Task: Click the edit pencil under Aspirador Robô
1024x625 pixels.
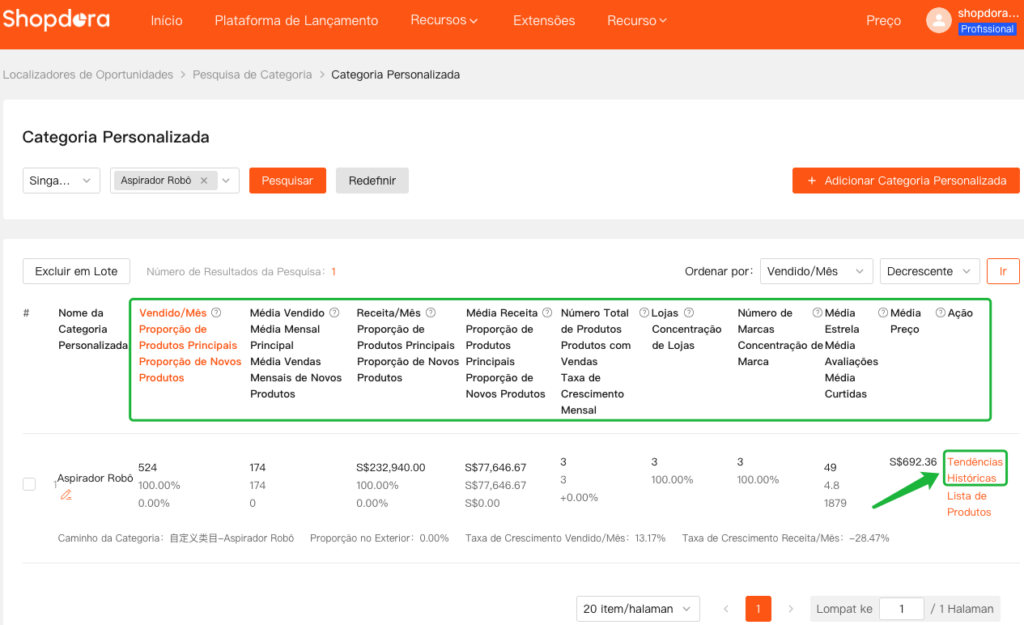Action: coord(66,494)
